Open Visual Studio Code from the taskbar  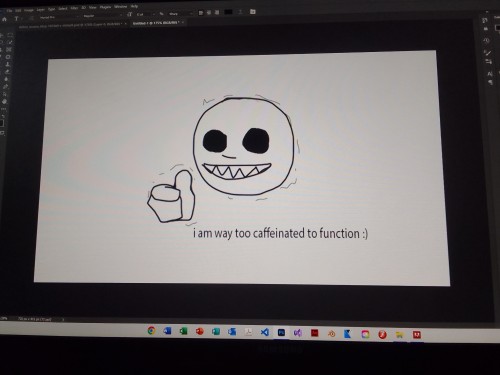pyautogui.click(x=265, y=332)
